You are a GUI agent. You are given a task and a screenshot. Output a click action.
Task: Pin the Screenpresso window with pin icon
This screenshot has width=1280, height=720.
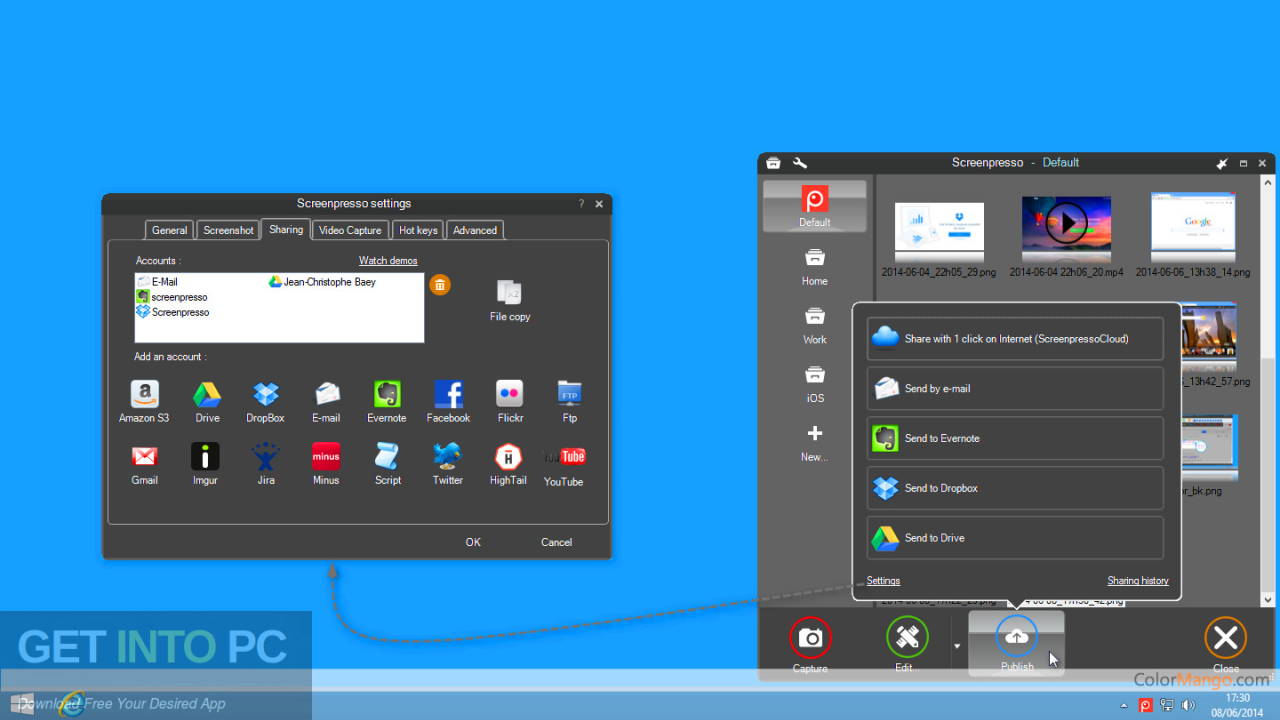[1221, 163]
